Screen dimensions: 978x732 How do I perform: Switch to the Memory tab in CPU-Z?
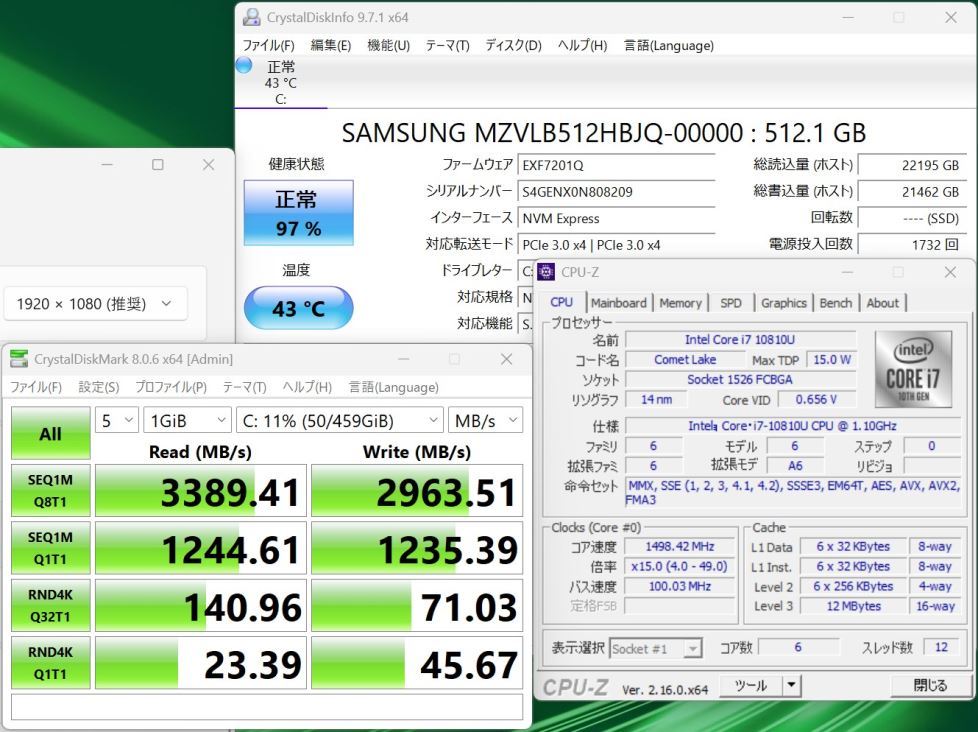click(680, 303)
